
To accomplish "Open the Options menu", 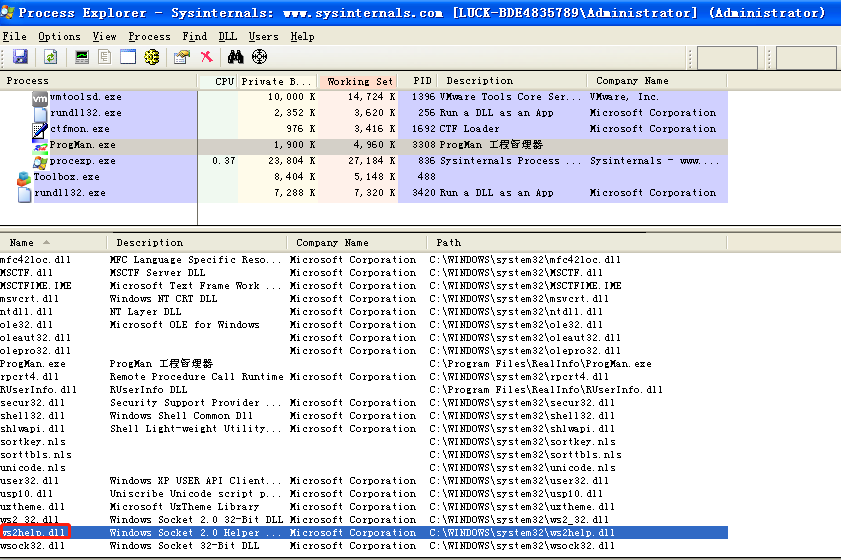I will (x=59, y=36).
